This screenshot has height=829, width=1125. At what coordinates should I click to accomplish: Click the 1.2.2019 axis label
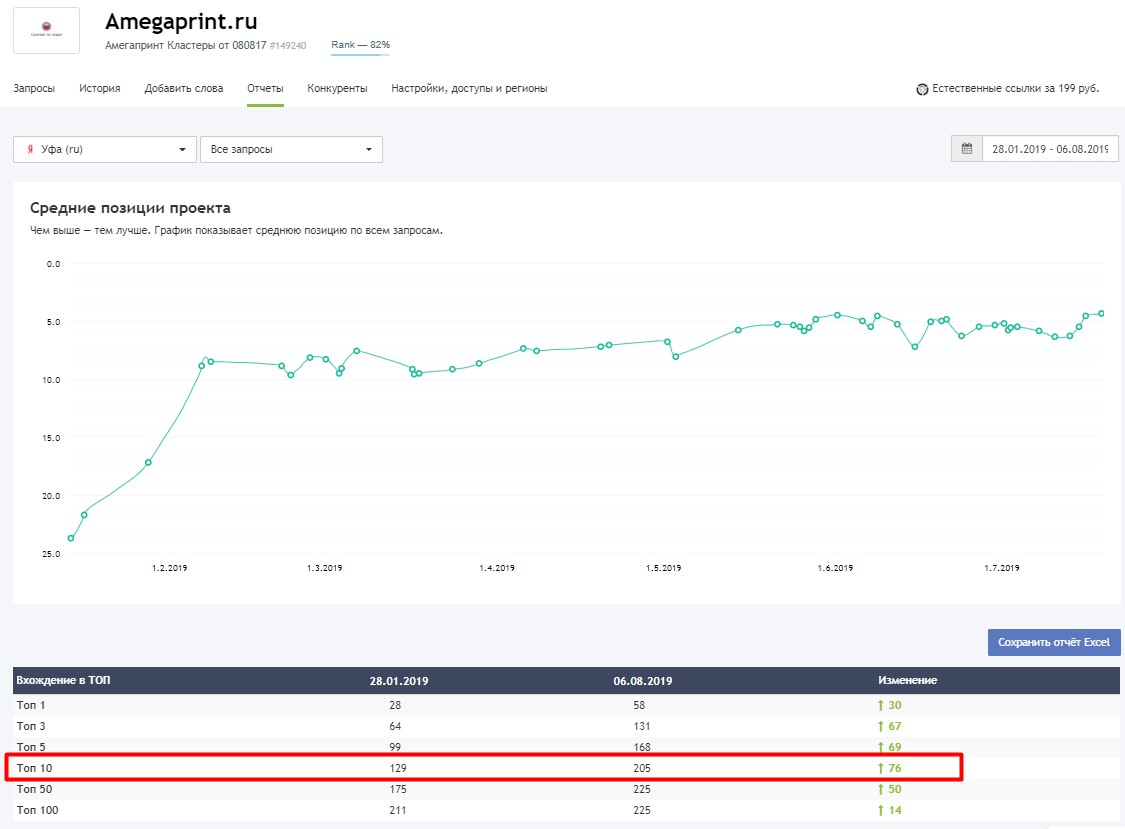pyautogui.click(x=169, y=568)
